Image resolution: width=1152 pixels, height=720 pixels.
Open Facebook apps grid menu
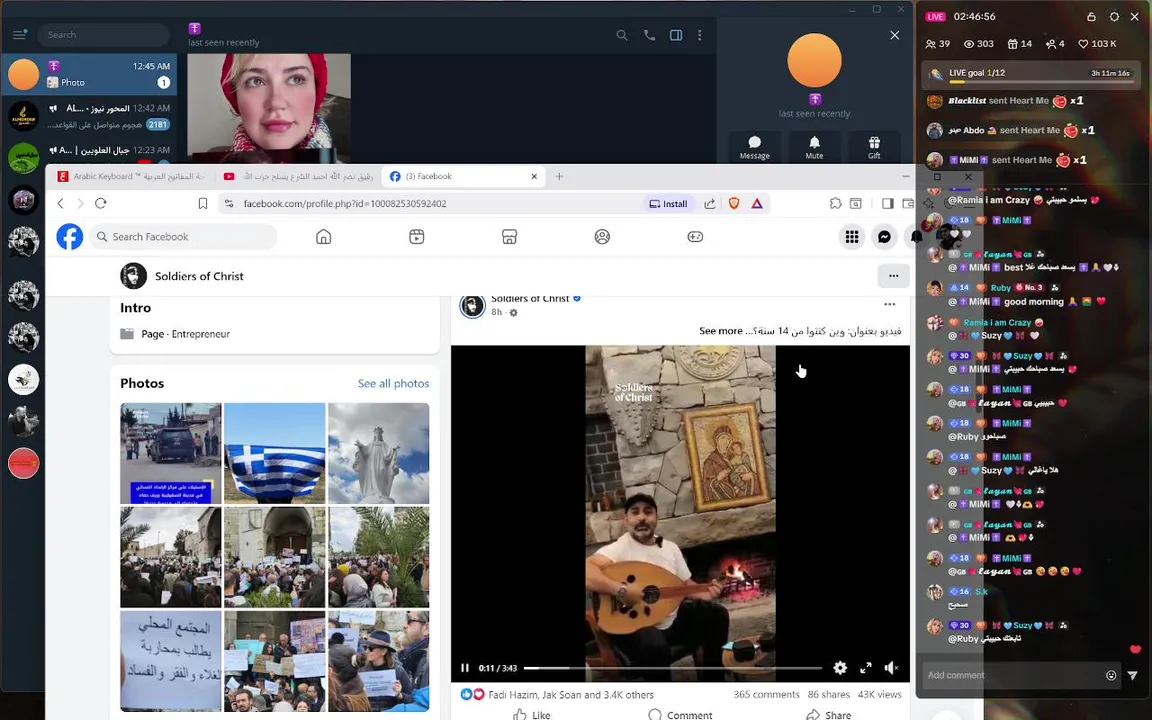852,237
